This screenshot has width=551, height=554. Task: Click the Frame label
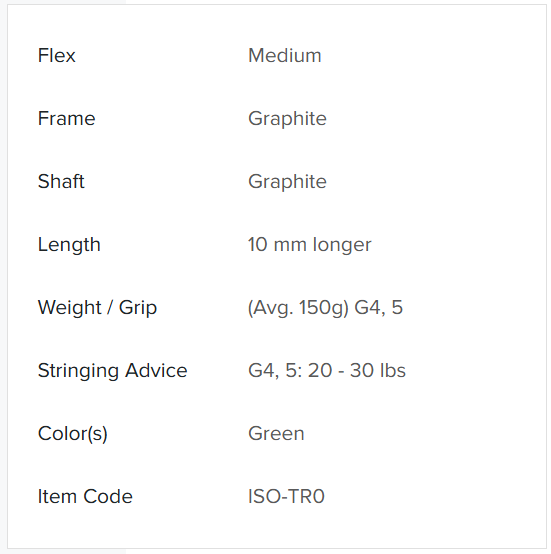pos(66,118)
